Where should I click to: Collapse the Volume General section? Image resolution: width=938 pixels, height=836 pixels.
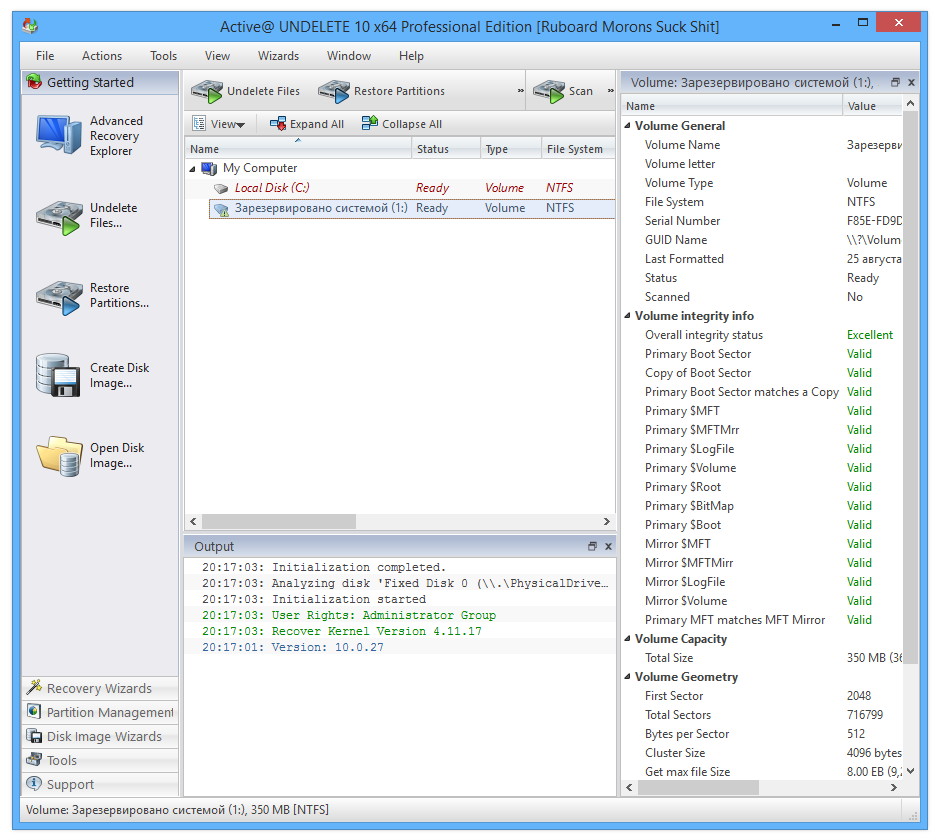pyautogui.click(x=628, y=126)
